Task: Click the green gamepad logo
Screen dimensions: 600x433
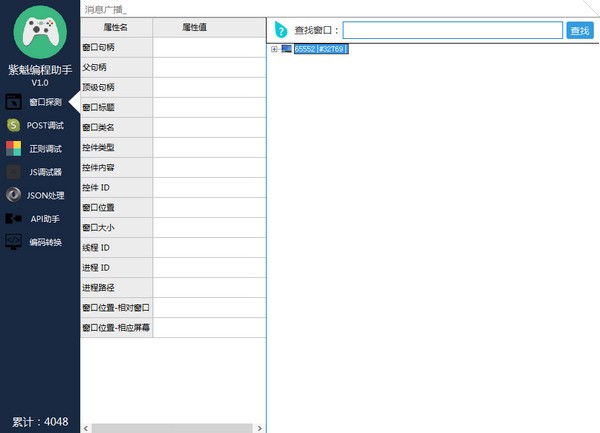Action: [x=40, y=32]
